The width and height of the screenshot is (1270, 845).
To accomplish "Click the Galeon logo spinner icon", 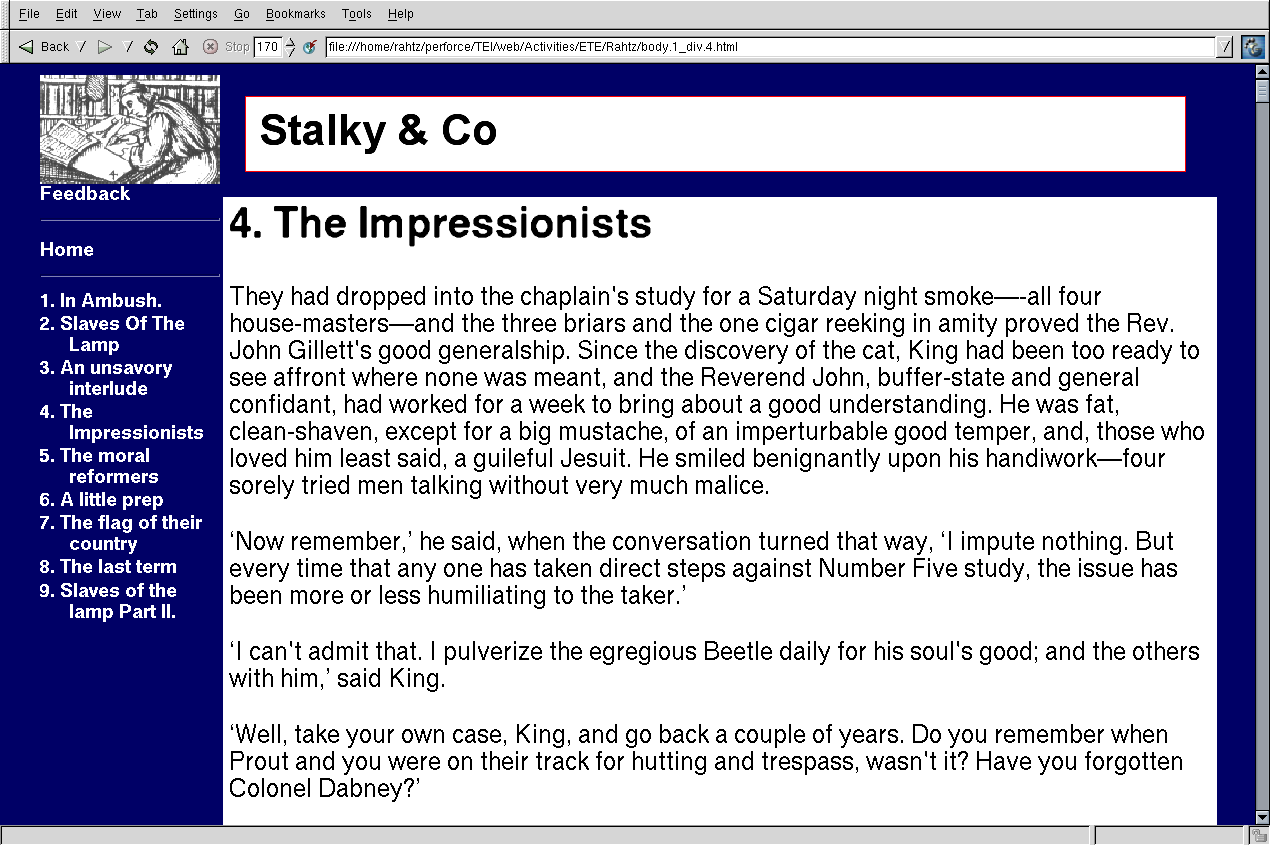I will 1252,46.
